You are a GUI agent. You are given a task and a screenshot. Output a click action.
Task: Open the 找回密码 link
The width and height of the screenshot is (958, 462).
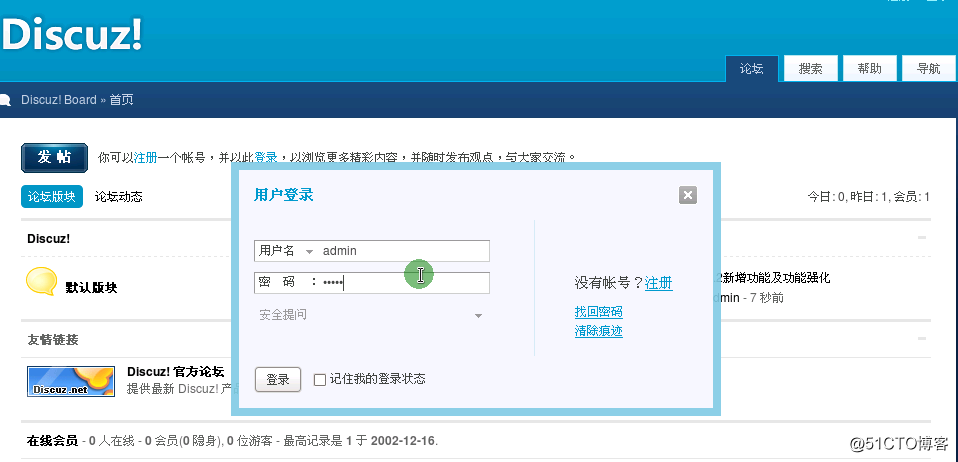[x=599, y=312]
